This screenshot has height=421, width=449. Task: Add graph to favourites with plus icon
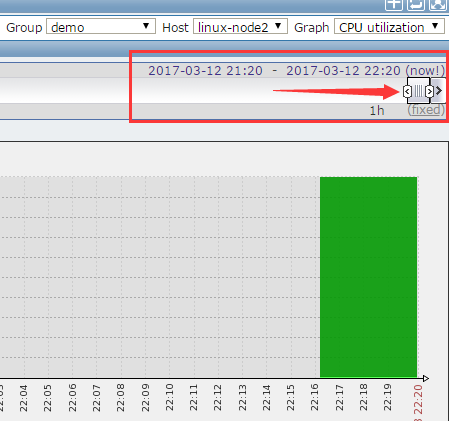coord(394,5)
